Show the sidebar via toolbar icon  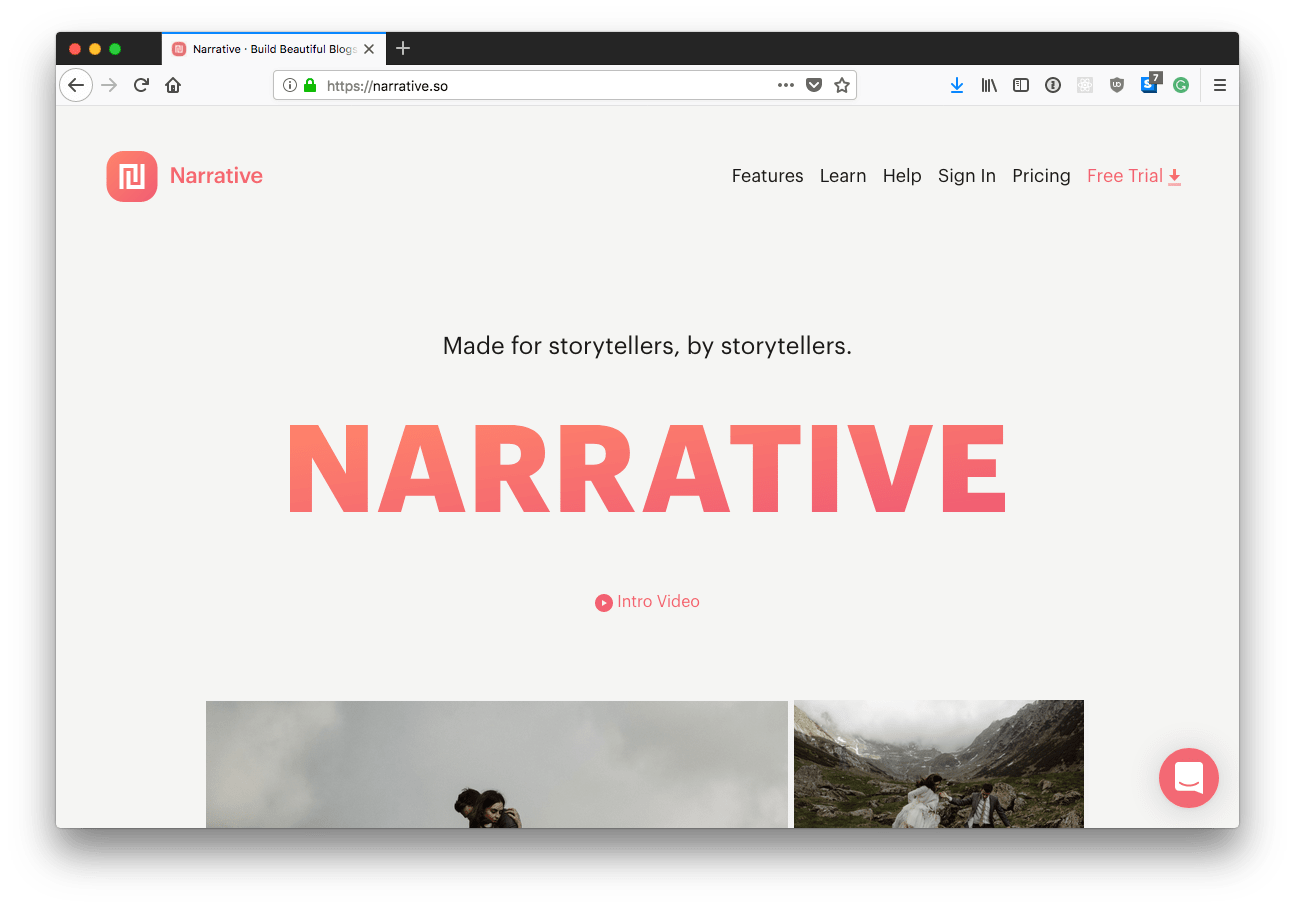[x=1021, y=86]
